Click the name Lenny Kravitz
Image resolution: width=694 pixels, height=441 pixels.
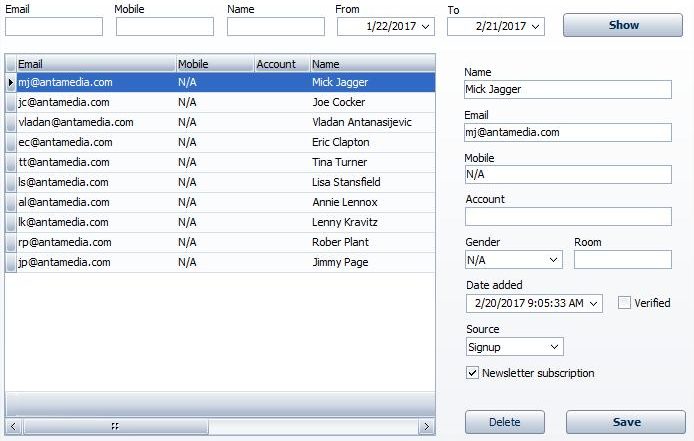(x=345, y=222)
